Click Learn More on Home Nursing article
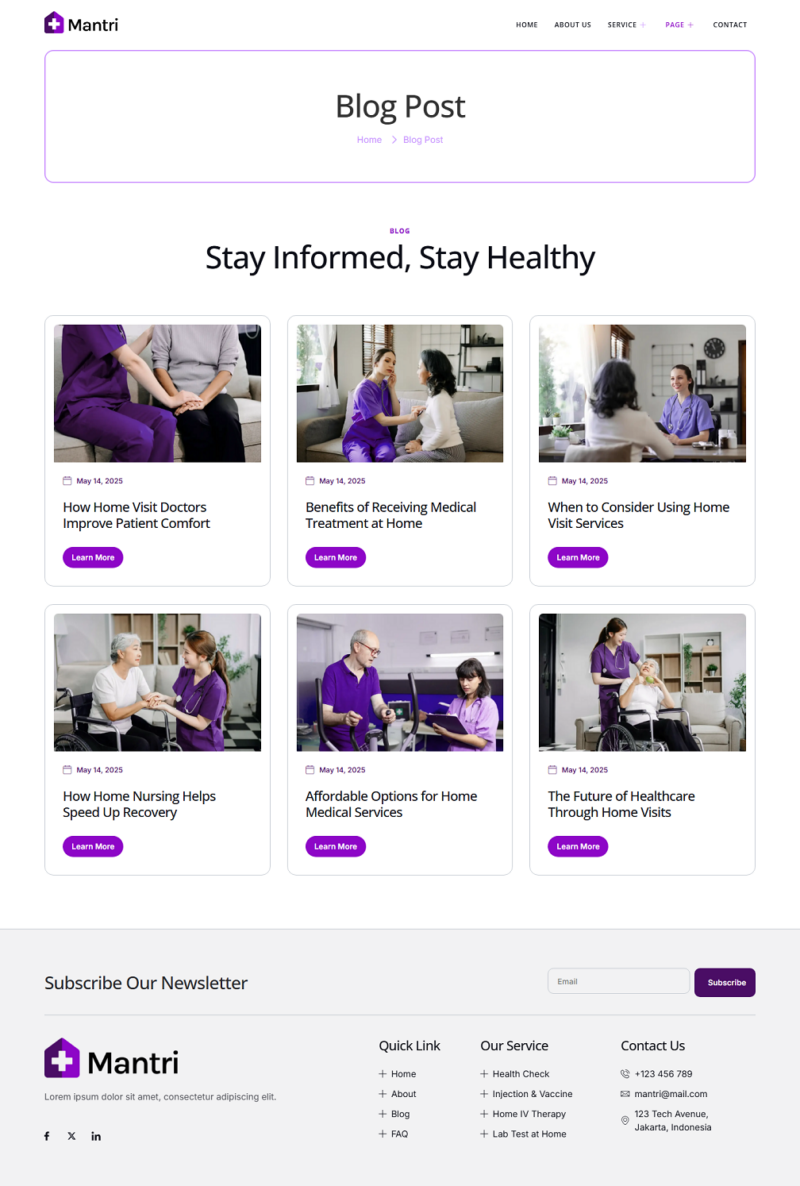This screenshot has width=800, height=1186. (93, 846)
